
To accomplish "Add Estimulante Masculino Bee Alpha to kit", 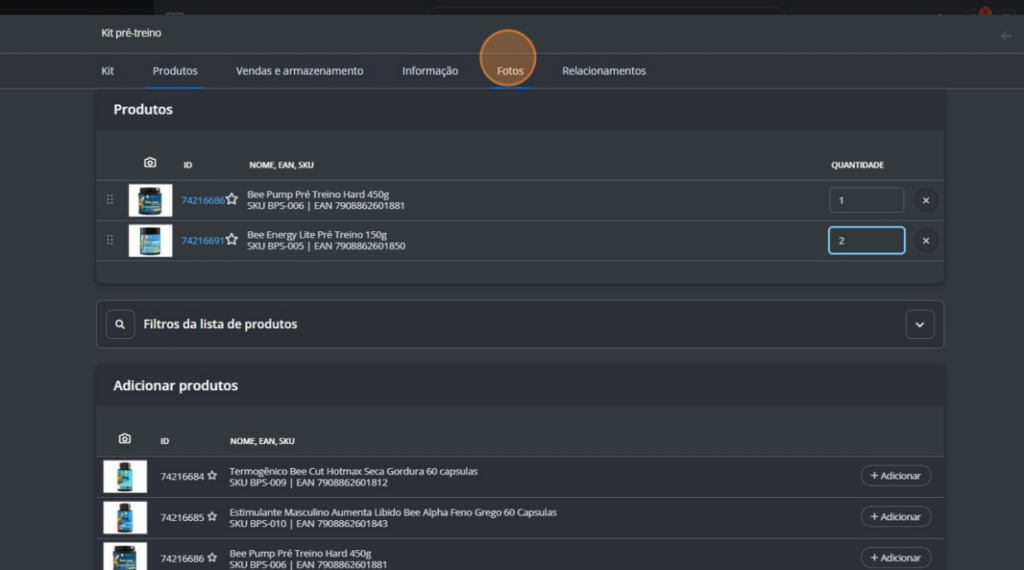I will tap(896, 516).
